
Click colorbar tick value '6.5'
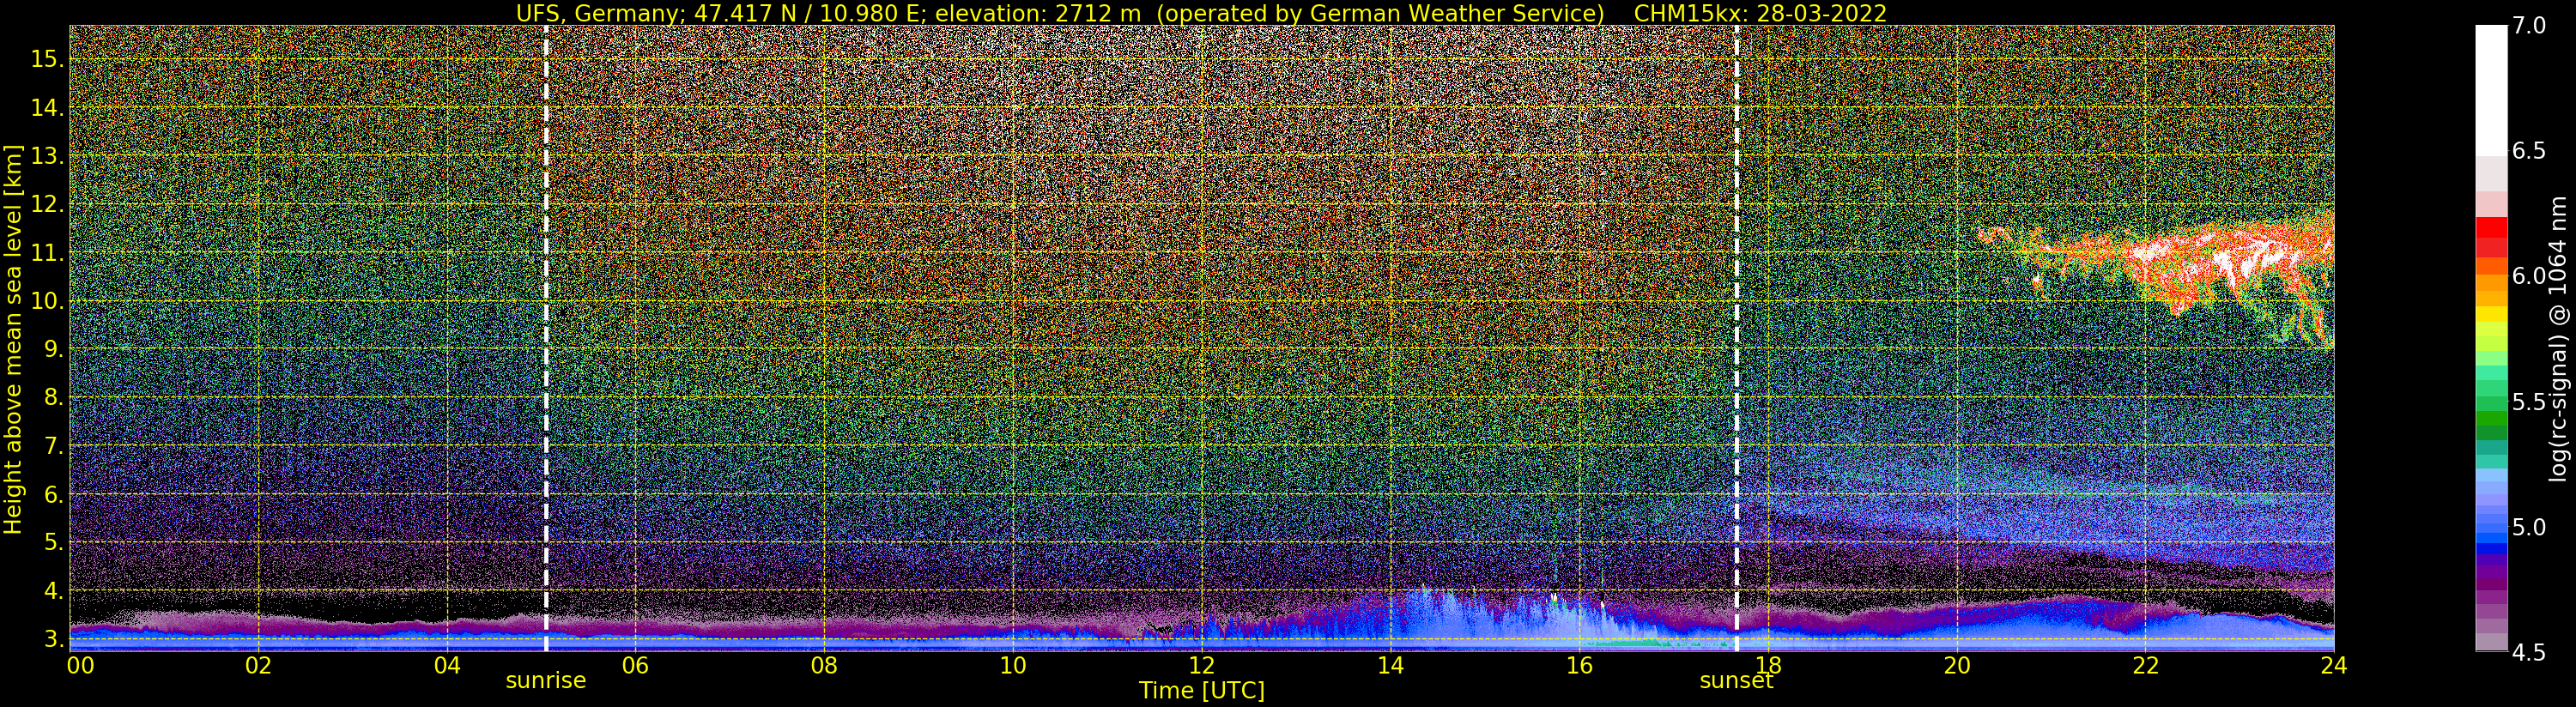pyautogui.click(x=2529, y=151)
